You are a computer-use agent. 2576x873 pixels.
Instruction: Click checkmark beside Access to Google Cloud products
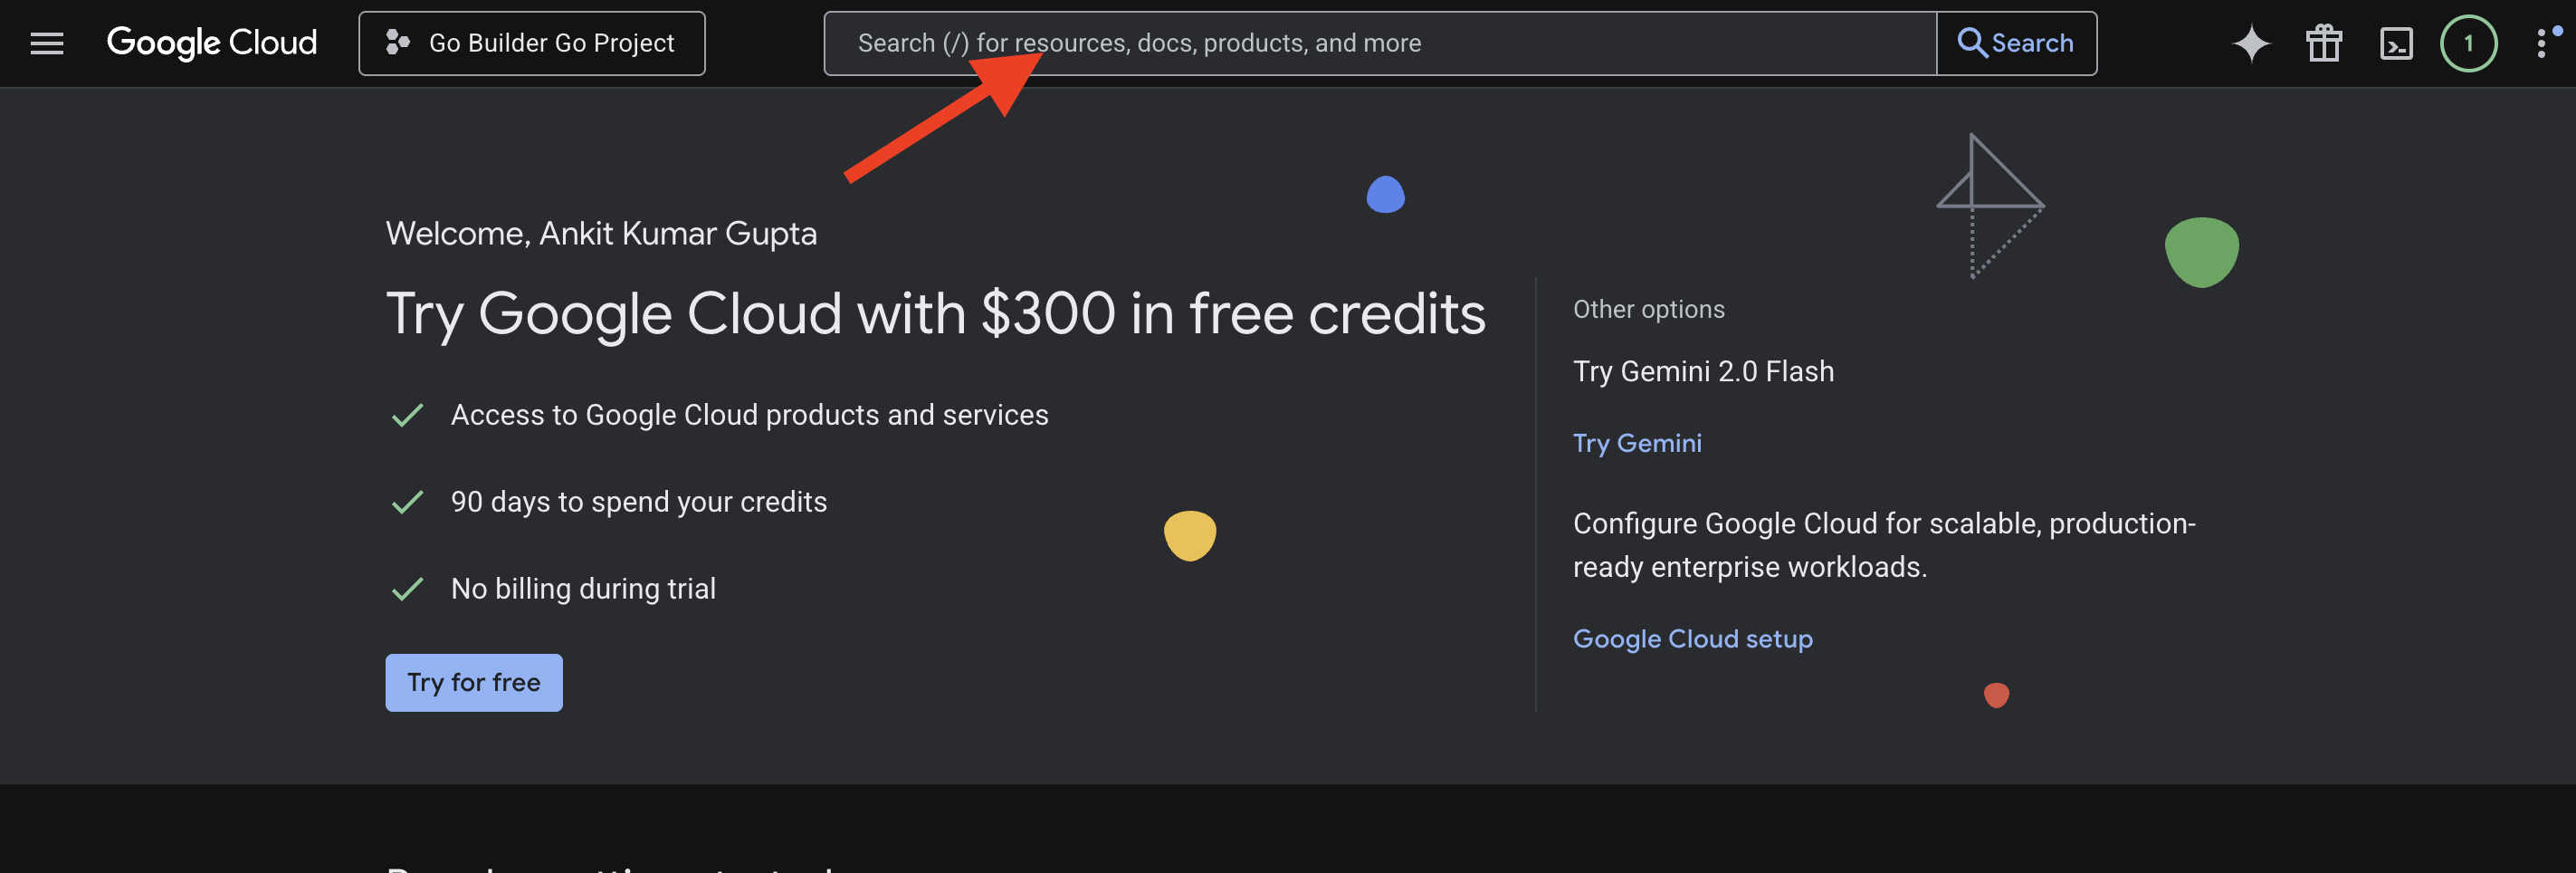click(407, 414)
